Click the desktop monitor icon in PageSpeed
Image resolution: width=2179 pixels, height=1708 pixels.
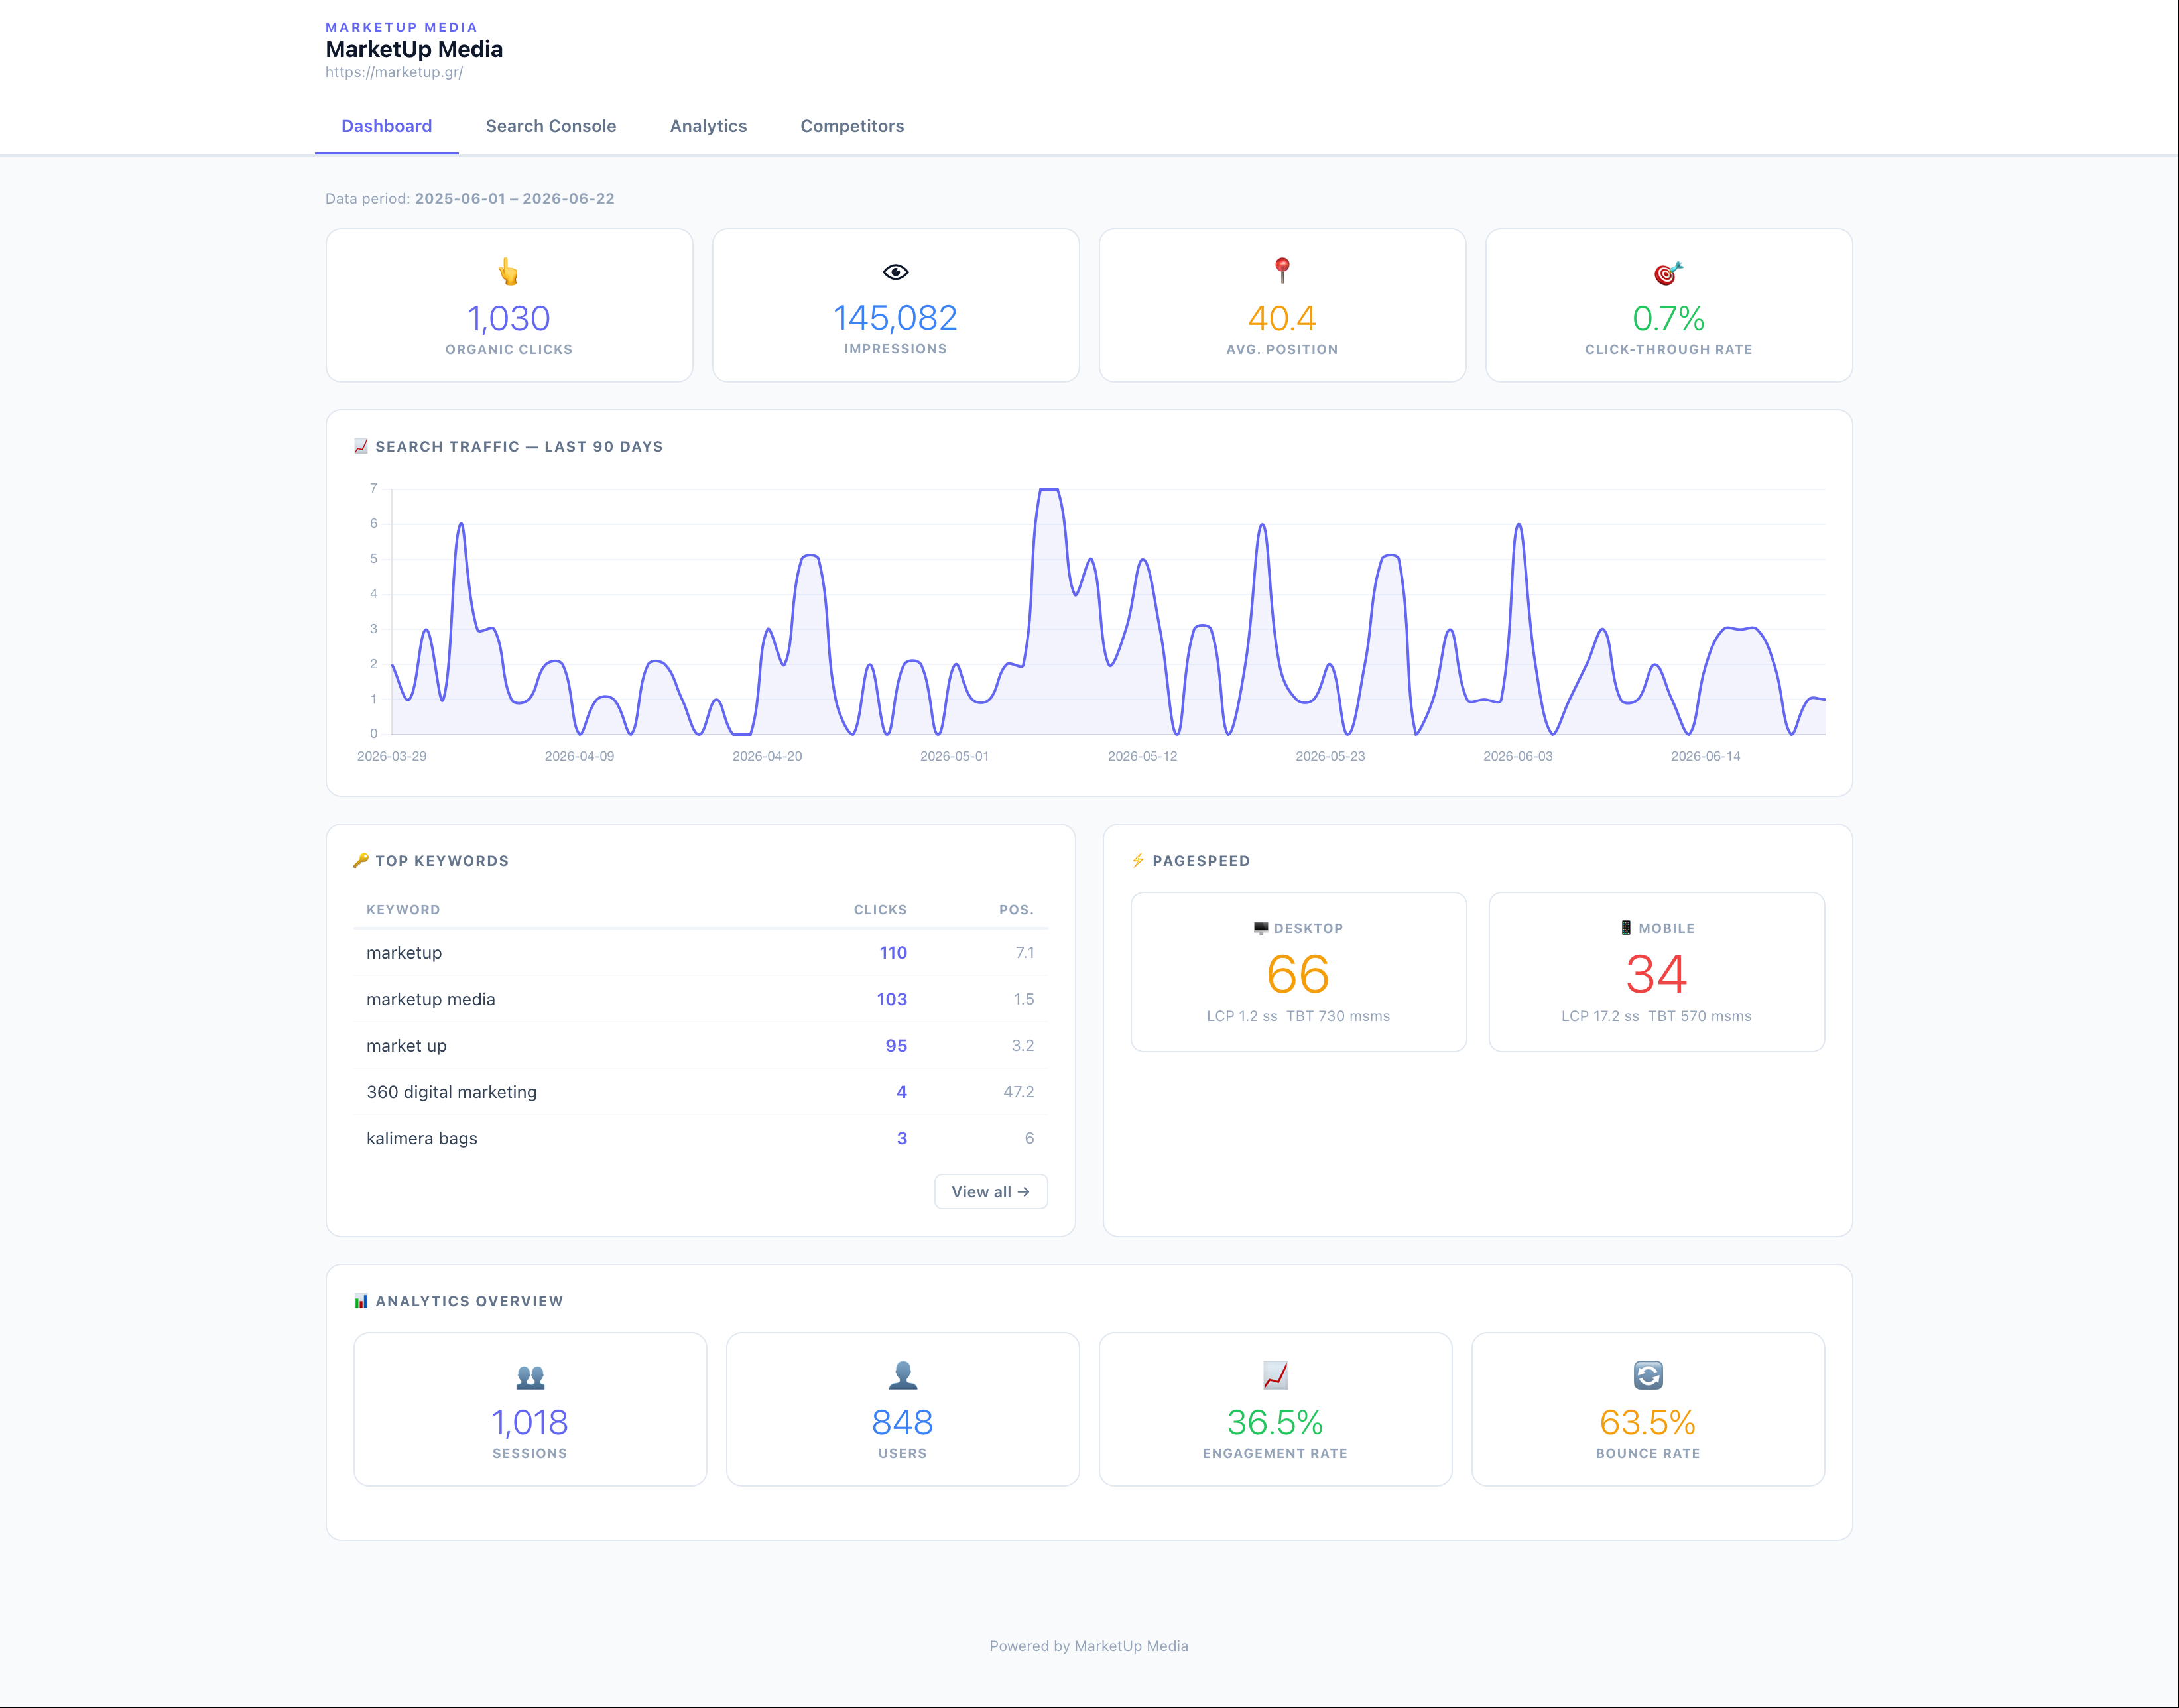point(1261,928)
